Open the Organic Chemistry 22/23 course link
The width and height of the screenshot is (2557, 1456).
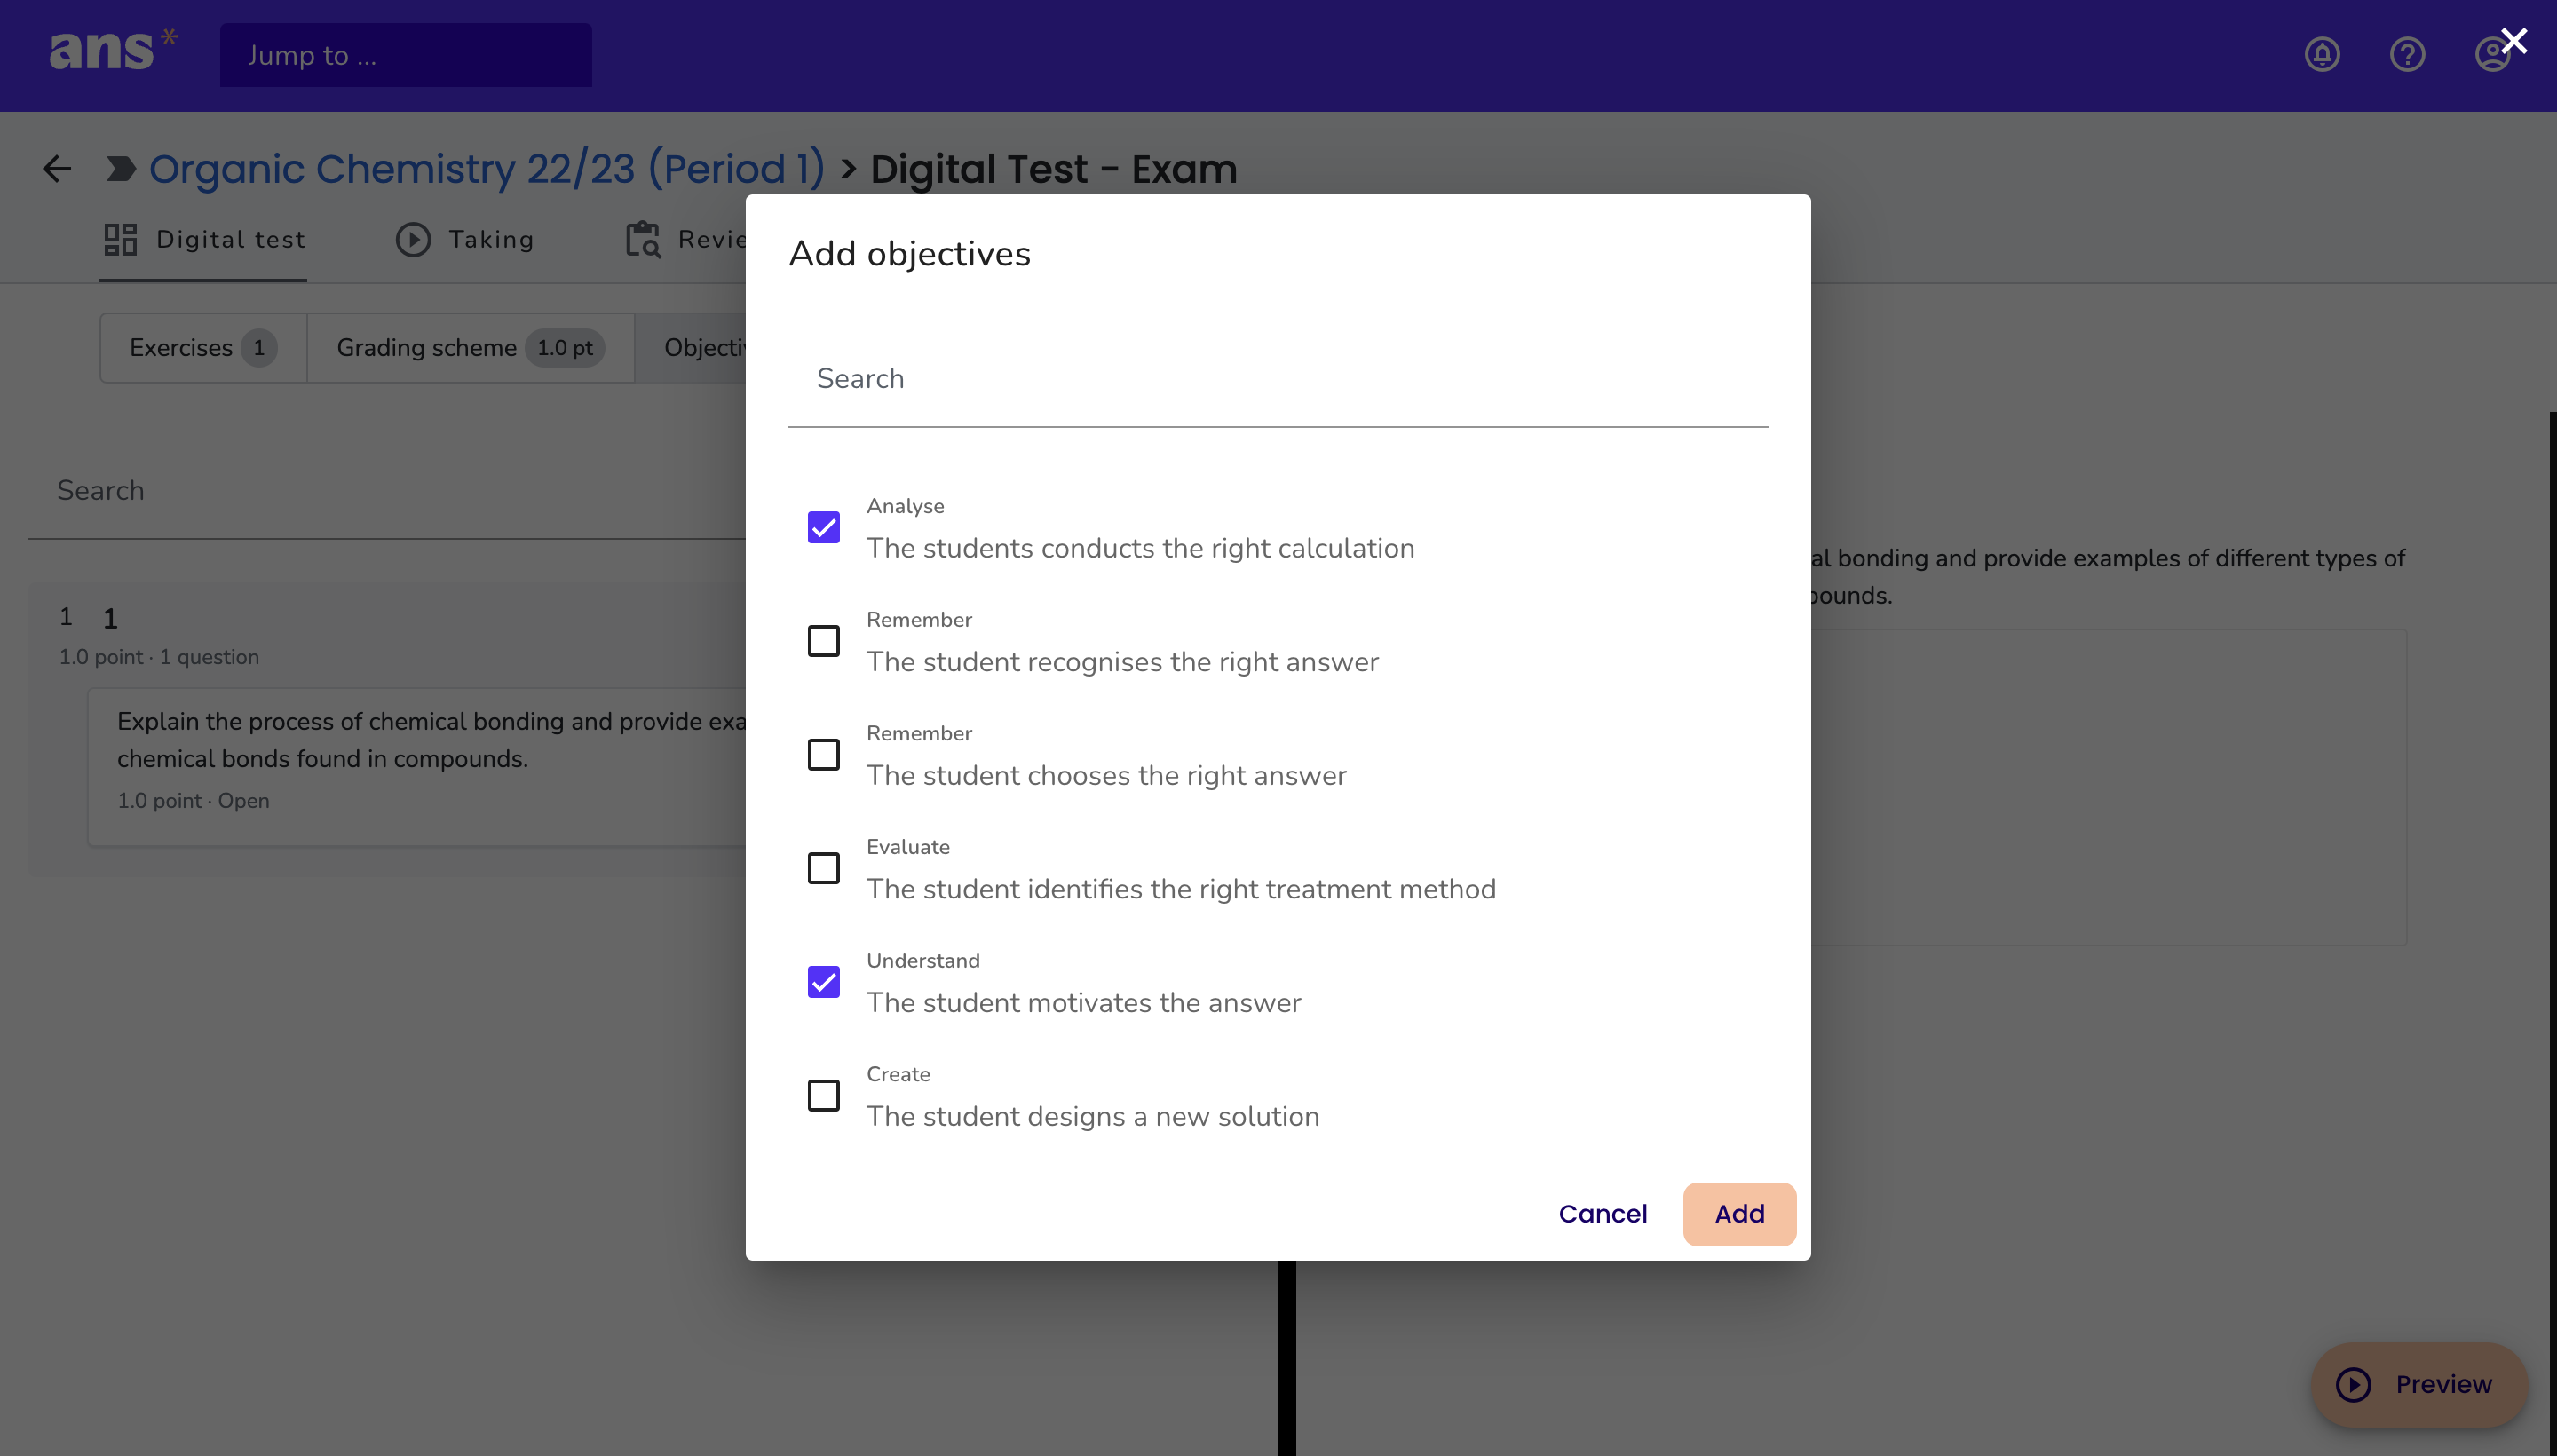point(486,169)
